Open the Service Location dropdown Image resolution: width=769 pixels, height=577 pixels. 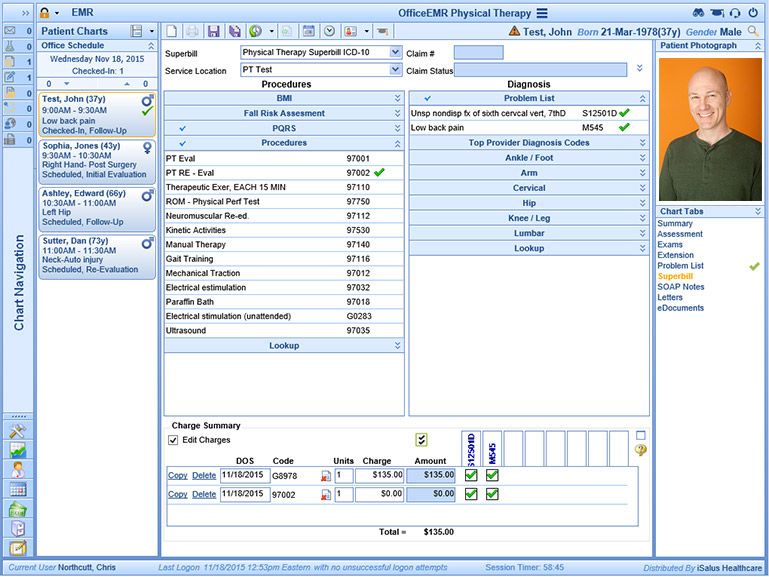tap(395, 70)
